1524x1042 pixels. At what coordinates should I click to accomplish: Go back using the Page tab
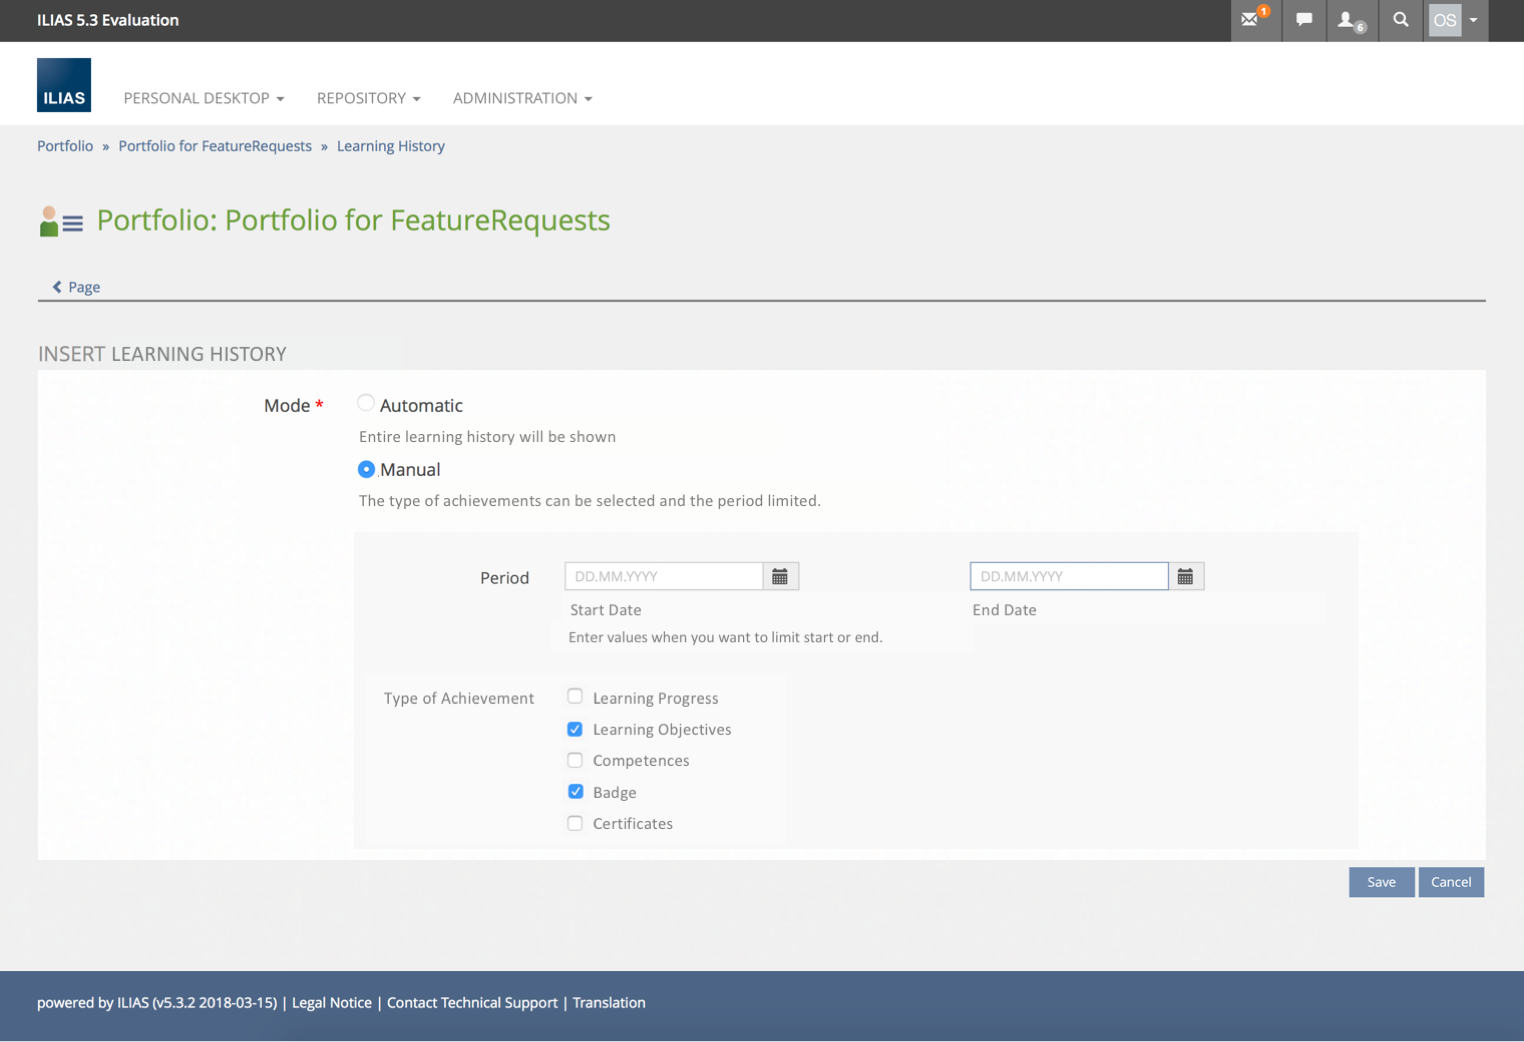tap(77, 287)
